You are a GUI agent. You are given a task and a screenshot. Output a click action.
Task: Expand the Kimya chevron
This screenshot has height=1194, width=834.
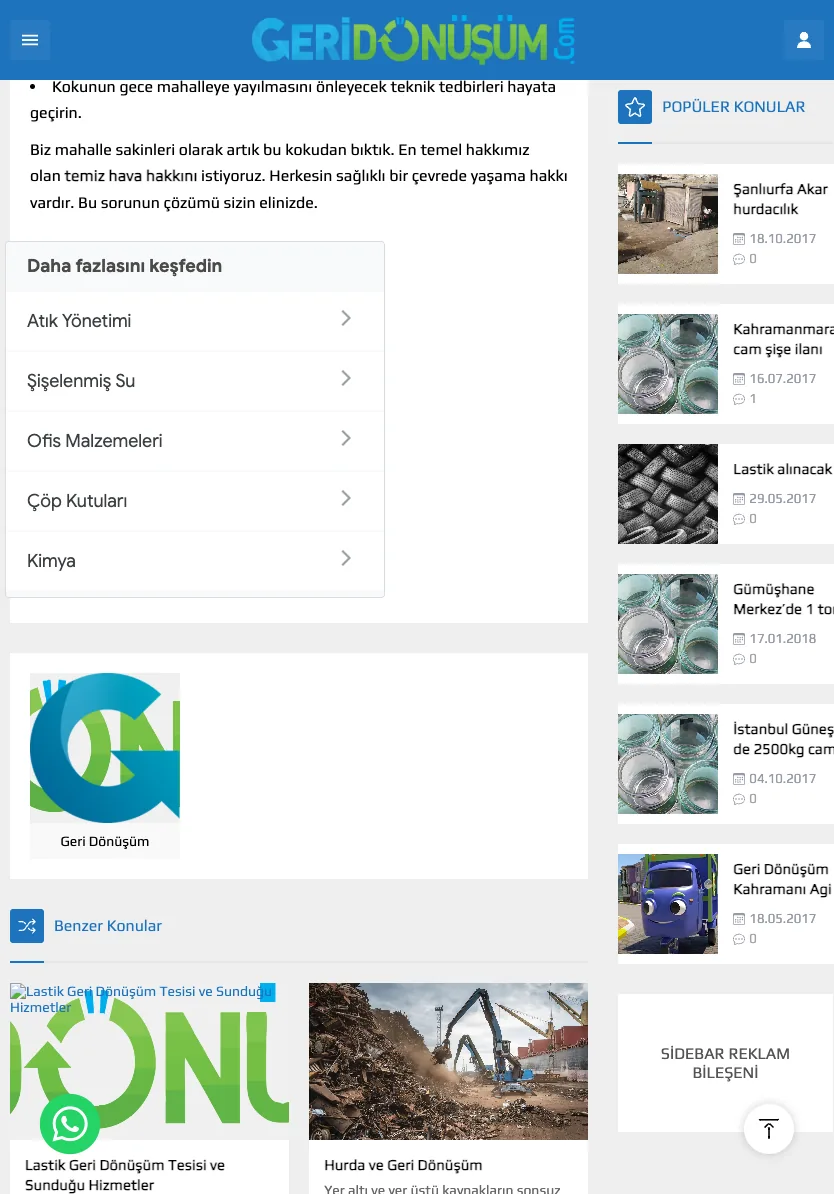coord(346,559)
